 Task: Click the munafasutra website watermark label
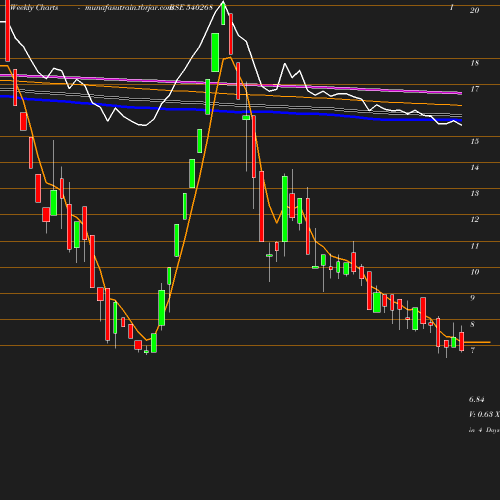pyautogui.click(x=127, y=8)
